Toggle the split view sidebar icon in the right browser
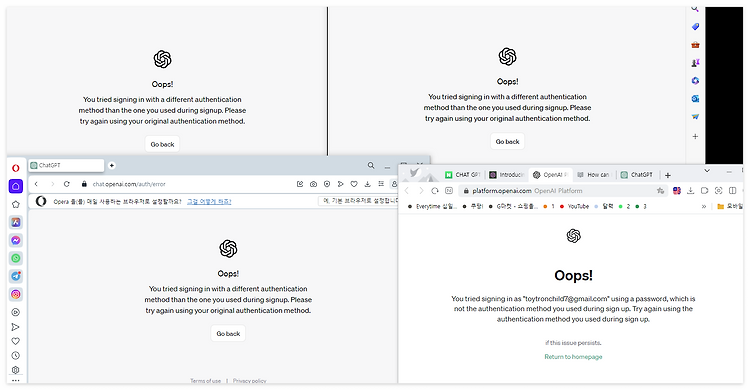This screenshot has height=390, width=750. (x=732, y=190)
